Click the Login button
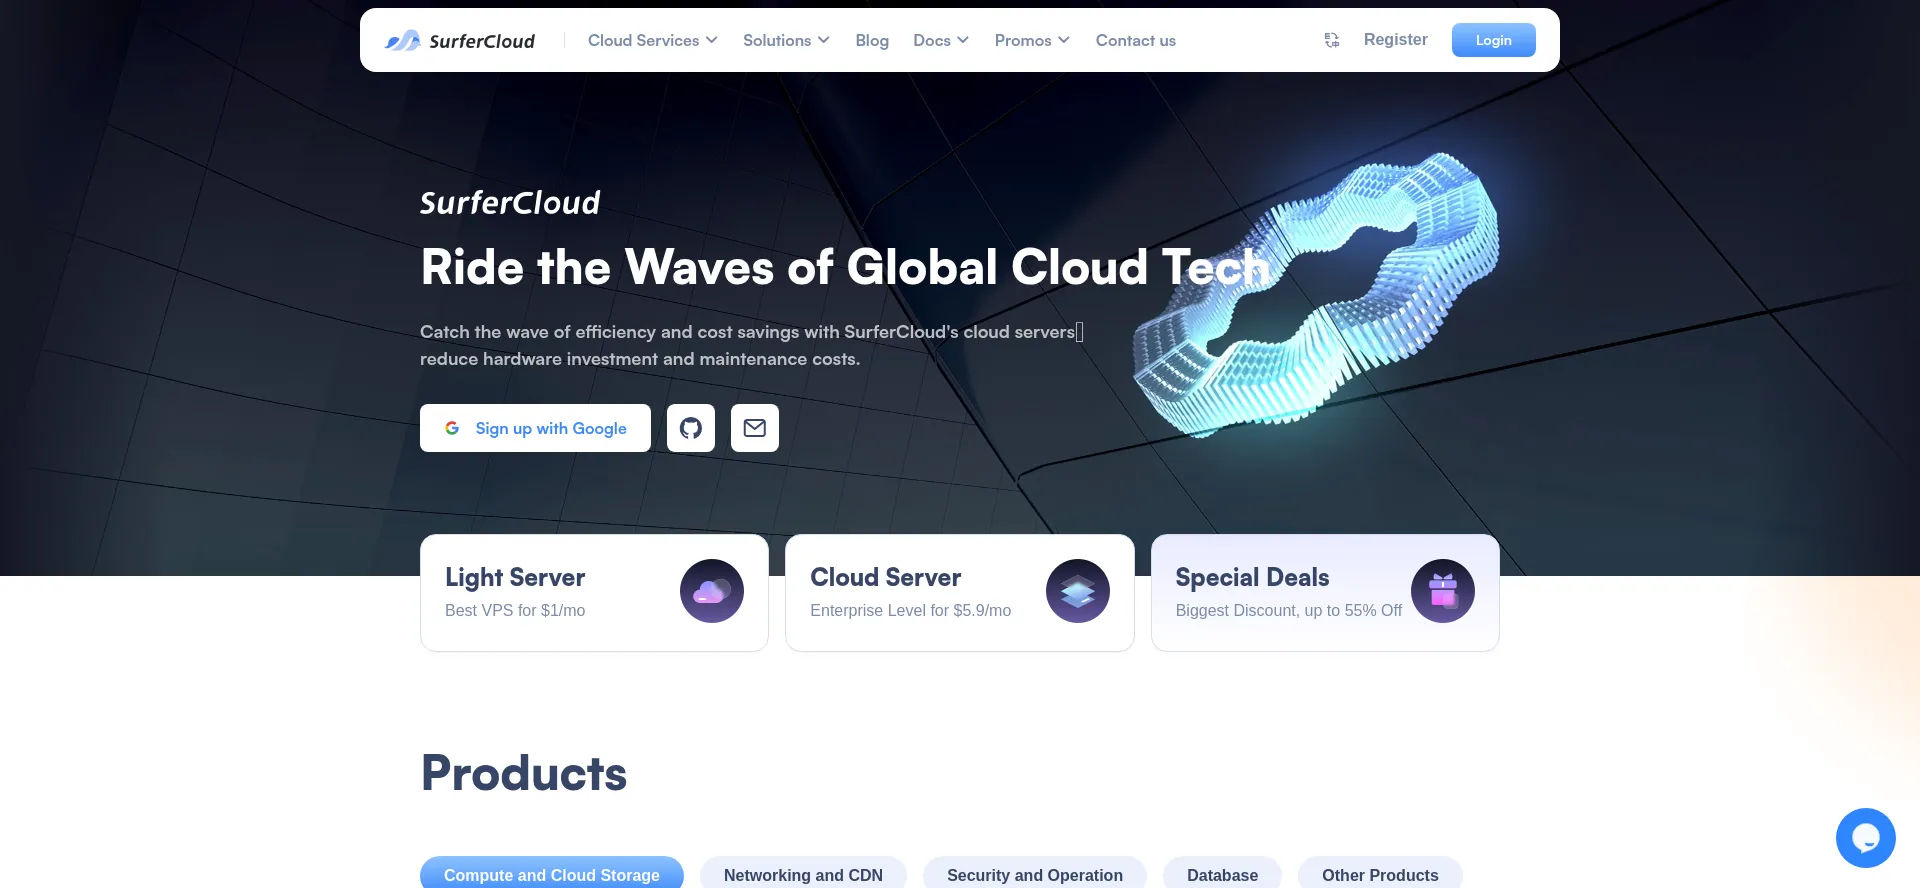 click(x=1493, y=40)
